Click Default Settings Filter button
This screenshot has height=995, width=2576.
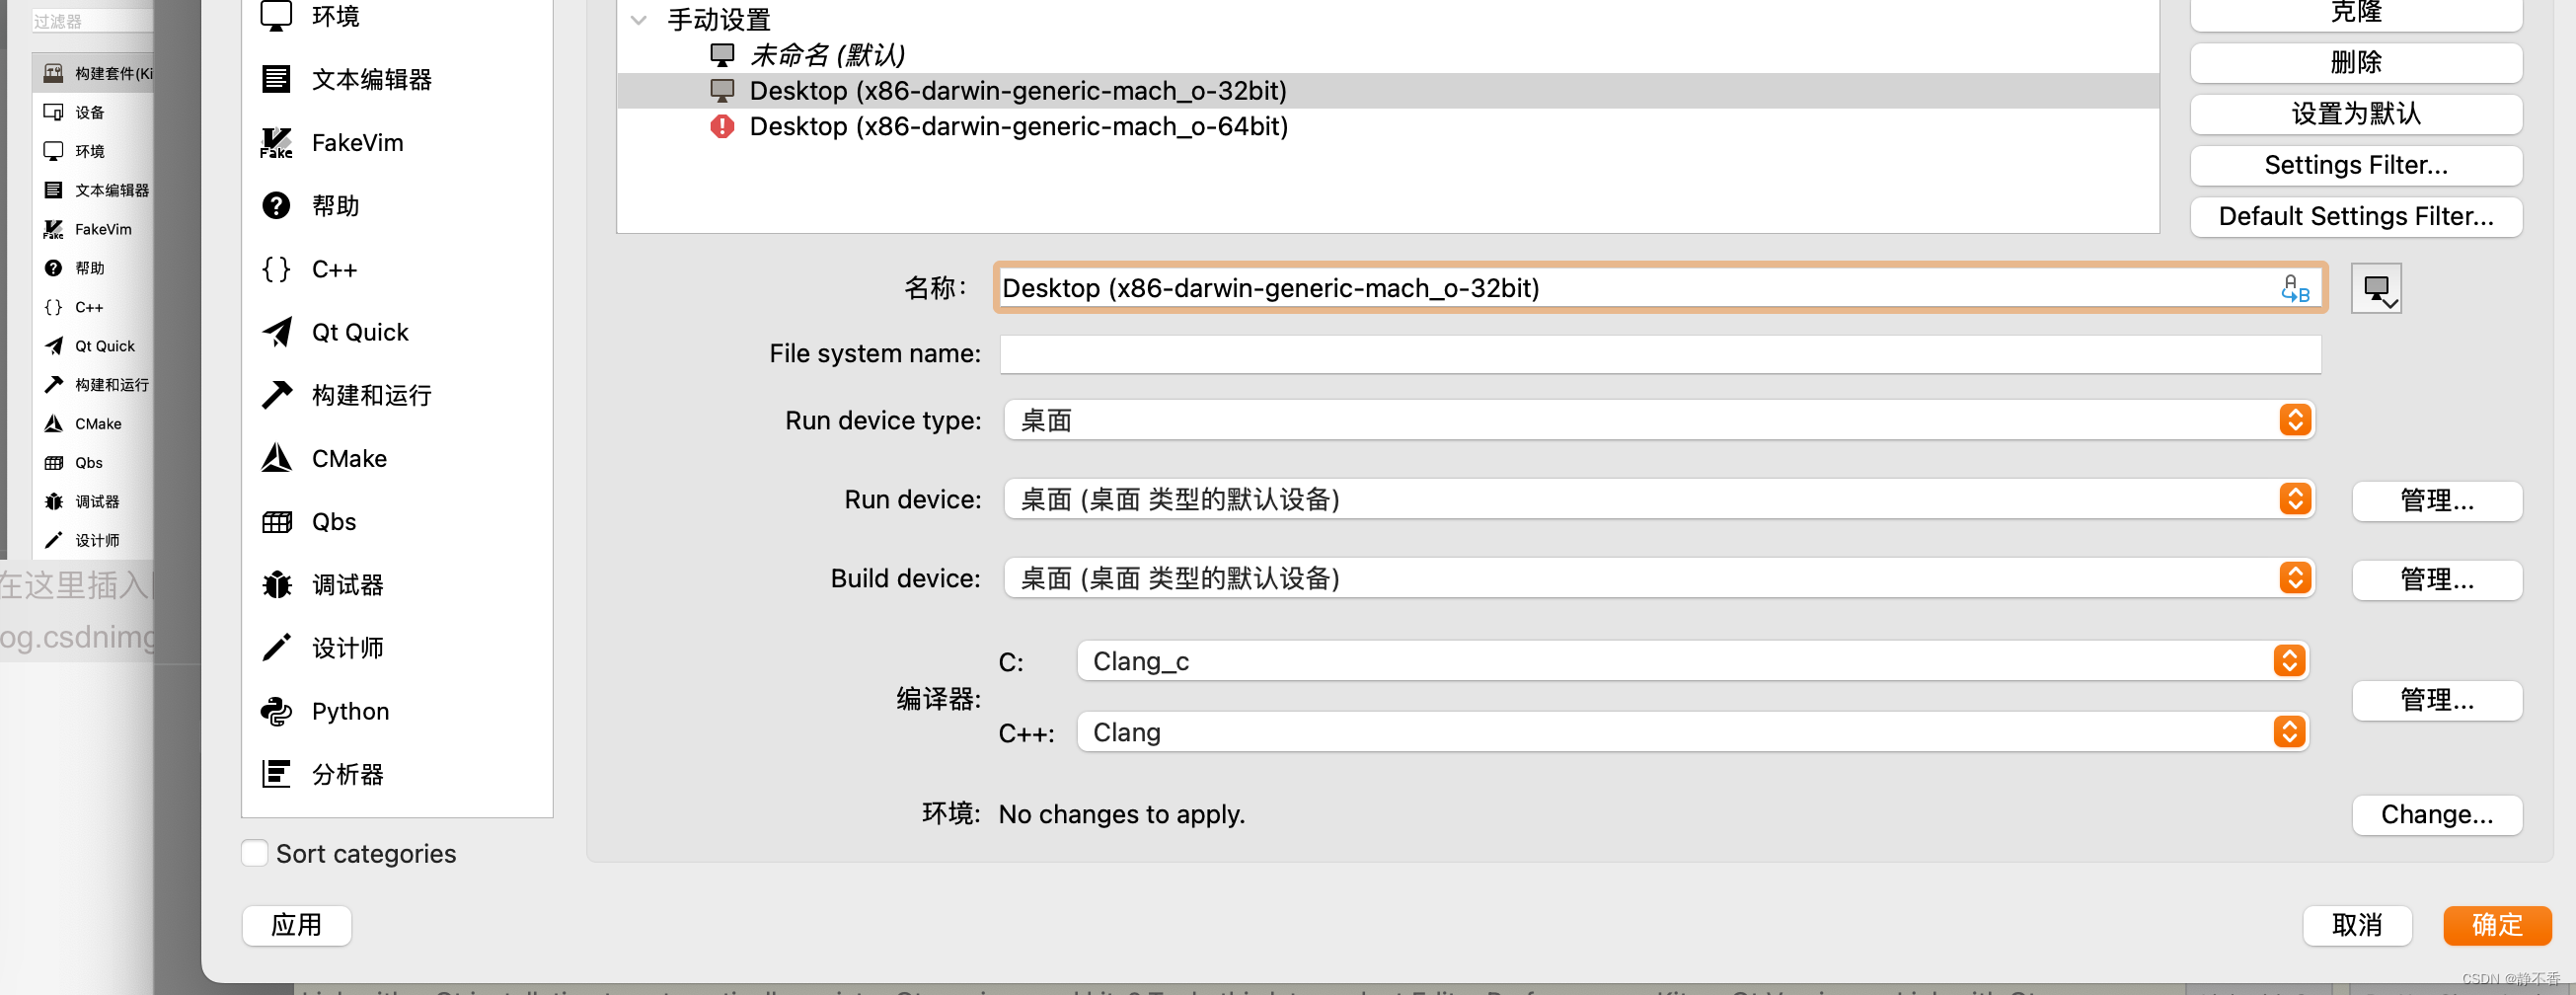pyautogui.click(x=2356, y=216)
